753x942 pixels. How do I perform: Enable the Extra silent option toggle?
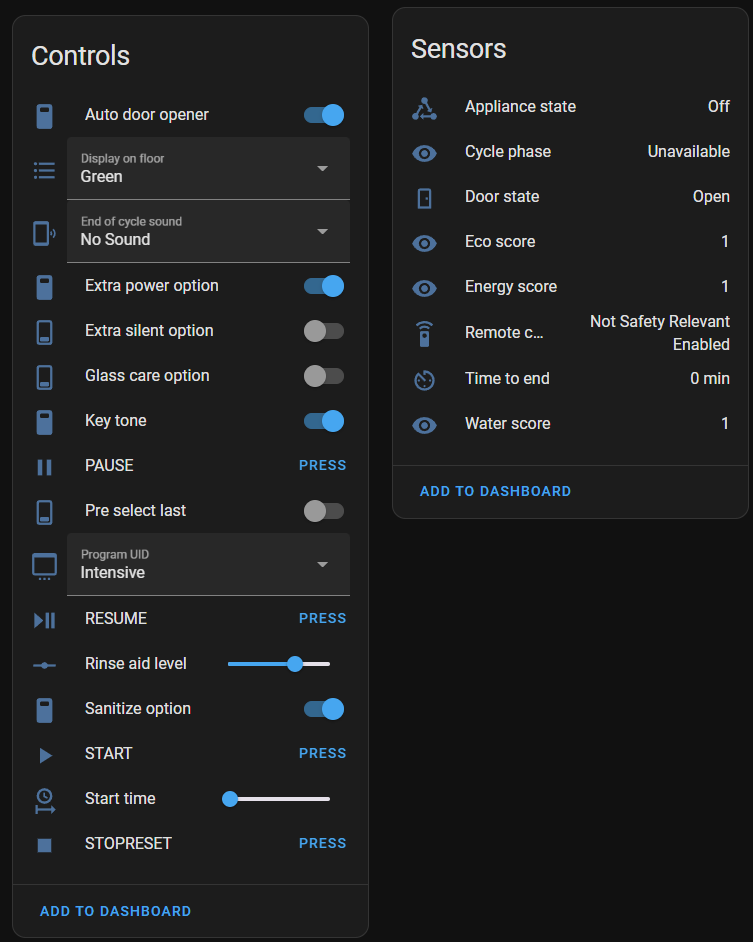point(324,331)
